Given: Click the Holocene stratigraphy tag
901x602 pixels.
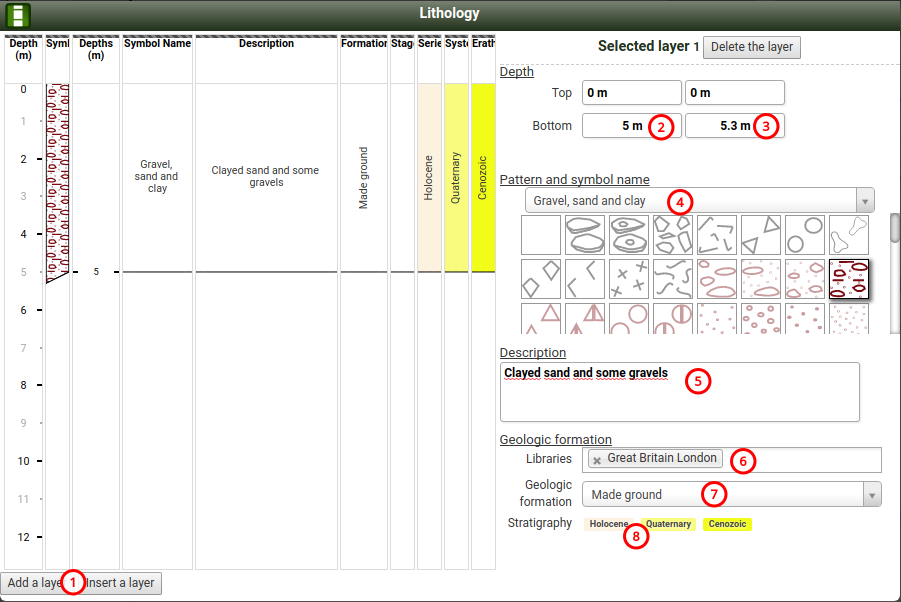Looking at the screenshot, I should 608,524.
